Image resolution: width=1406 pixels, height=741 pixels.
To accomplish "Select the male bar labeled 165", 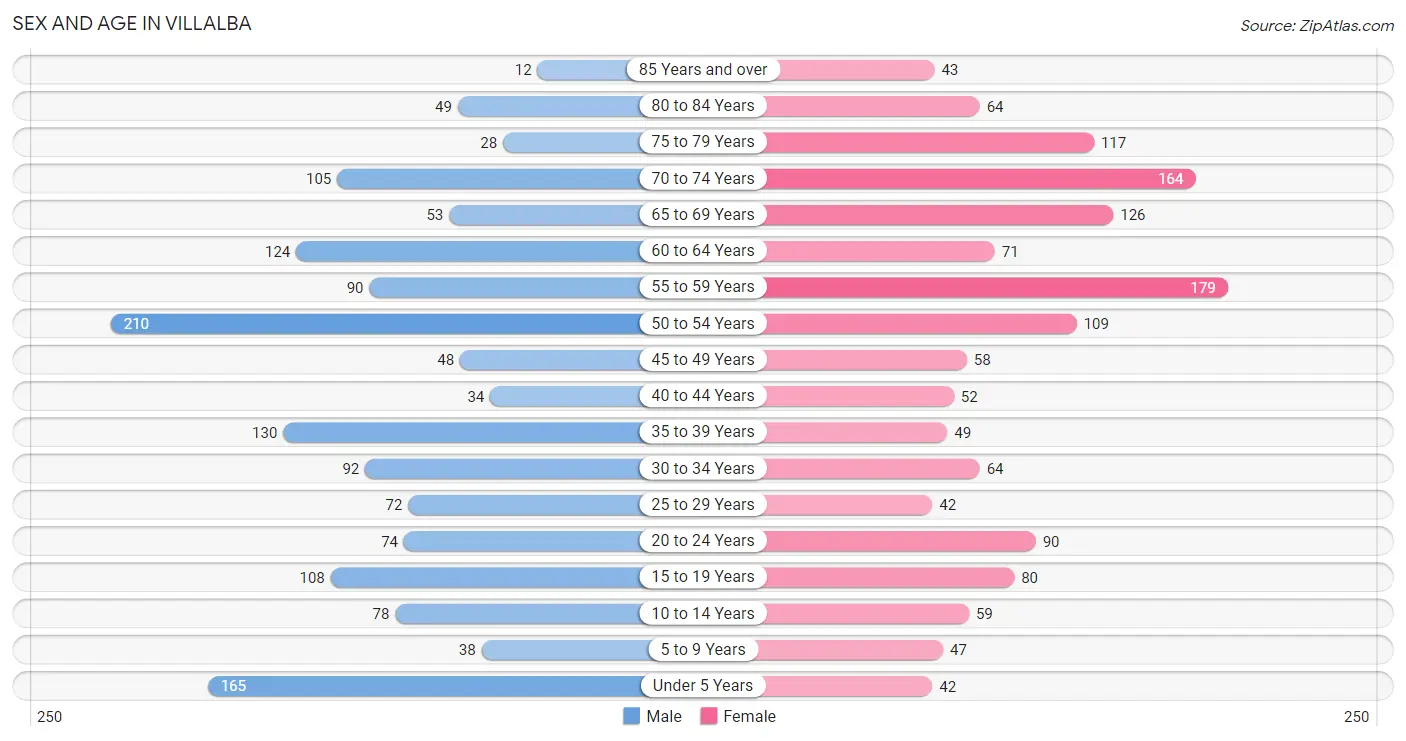I will (425, 685).
